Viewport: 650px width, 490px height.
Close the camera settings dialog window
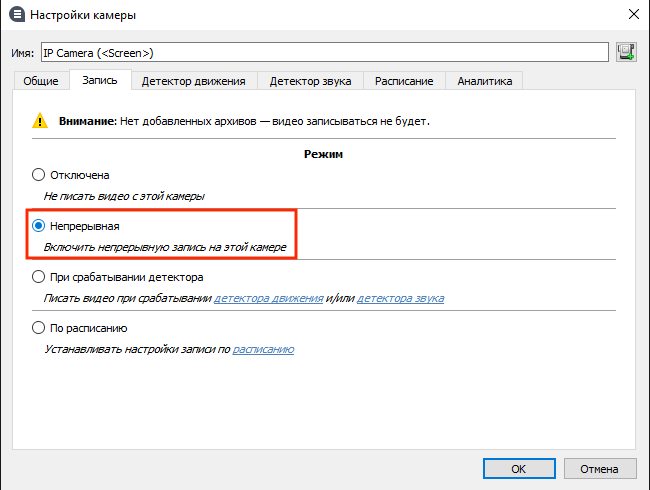(x=632, y=15)
